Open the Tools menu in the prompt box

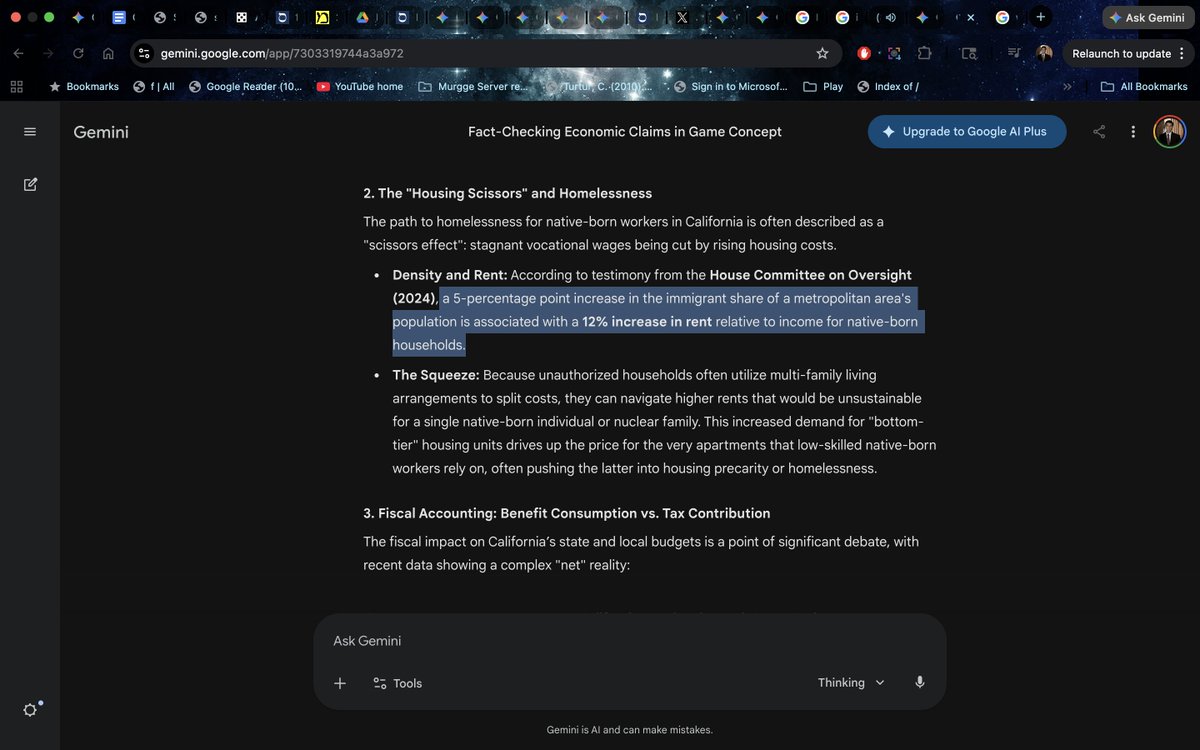[x=397, y=683]
